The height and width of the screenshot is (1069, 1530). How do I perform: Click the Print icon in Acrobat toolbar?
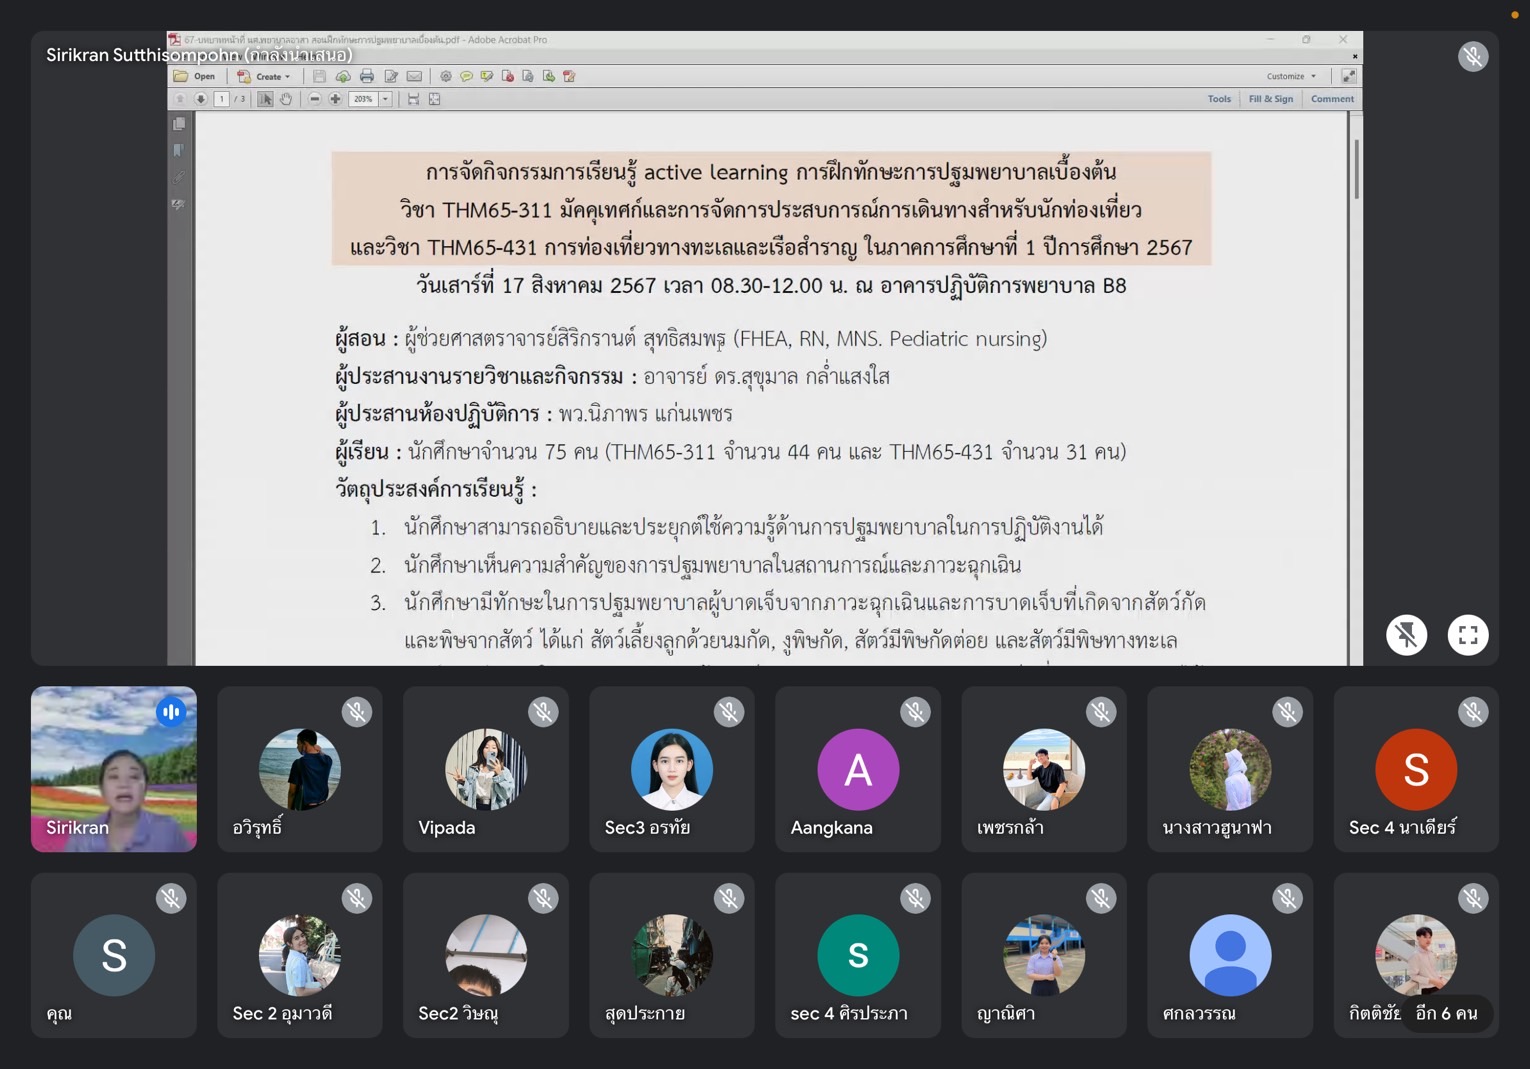pyautogui.click(x=367, y=76)
